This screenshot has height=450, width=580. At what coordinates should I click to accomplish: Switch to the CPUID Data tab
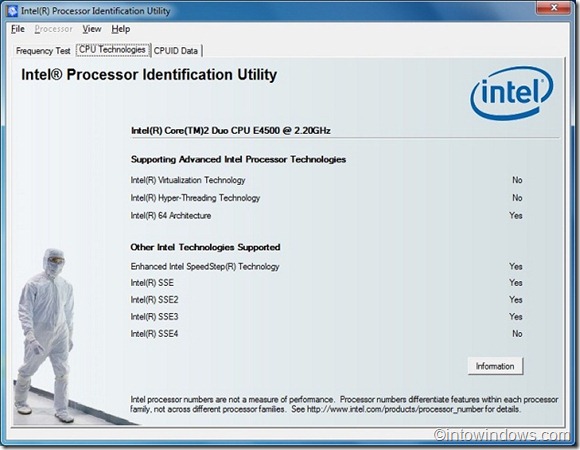coord(176,51)
